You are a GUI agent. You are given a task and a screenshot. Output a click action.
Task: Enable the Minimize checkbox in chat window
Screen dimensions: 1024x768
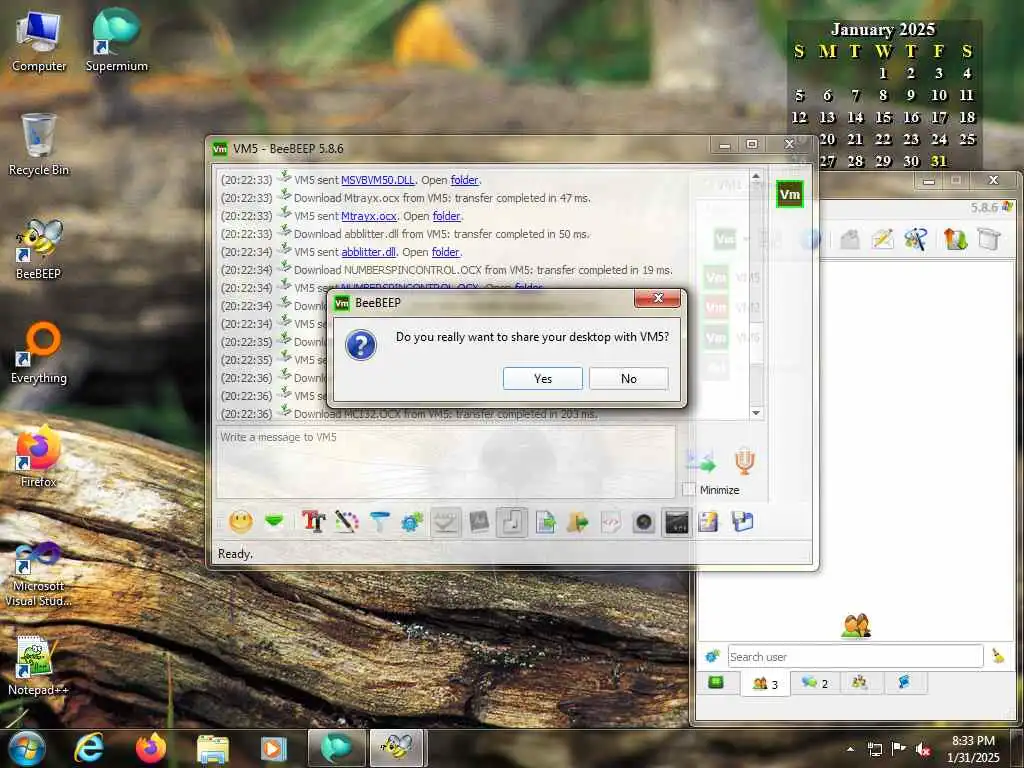coord(688,489)
